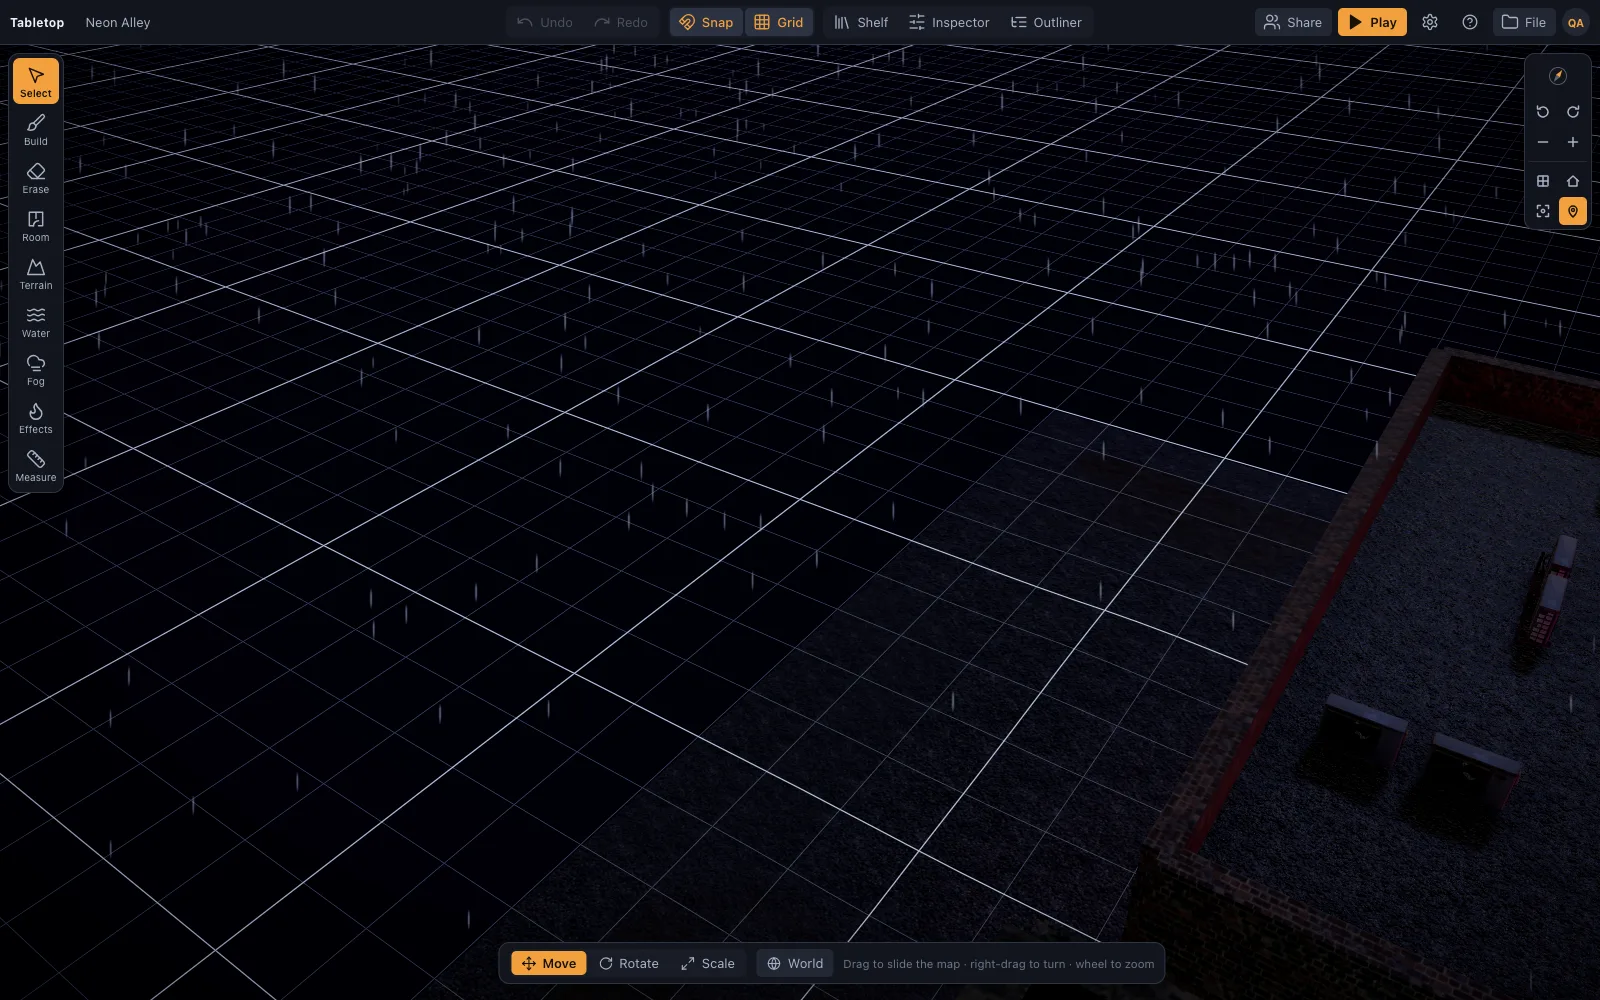Click the Share button
The image size is (1600, 1000).
[1293, 22]
